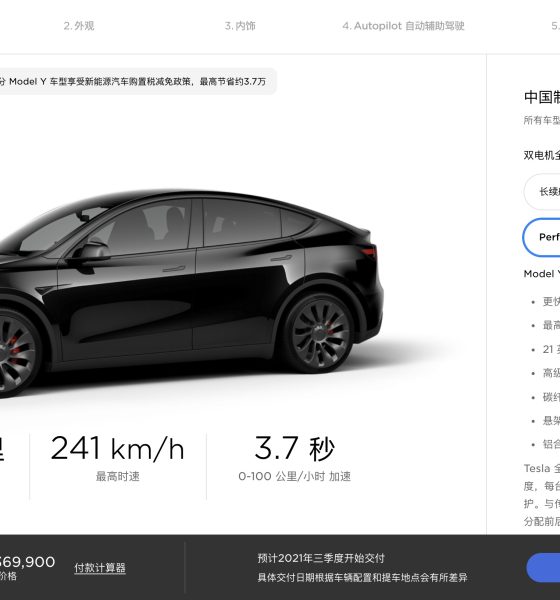Click the price ending 69,900

pos(28,562)
